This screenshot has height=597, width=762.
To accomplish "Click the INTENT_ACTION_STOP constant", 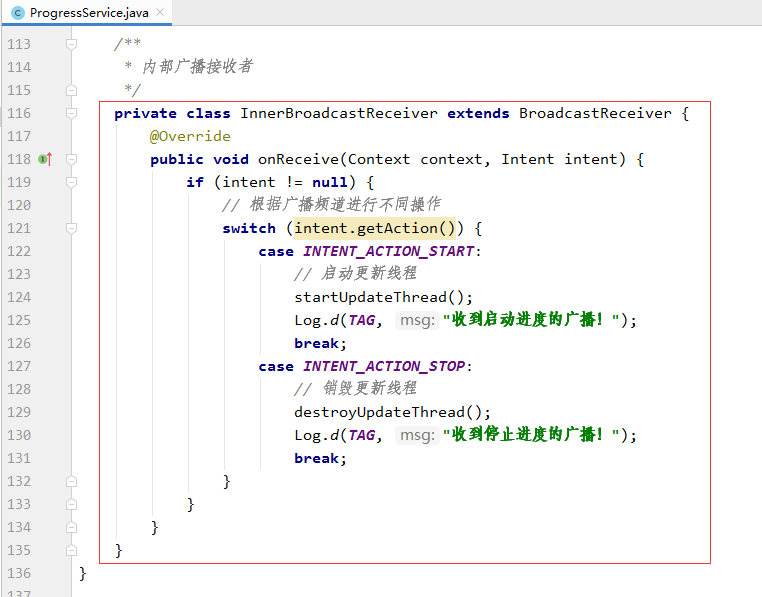I will pos(384,366).
